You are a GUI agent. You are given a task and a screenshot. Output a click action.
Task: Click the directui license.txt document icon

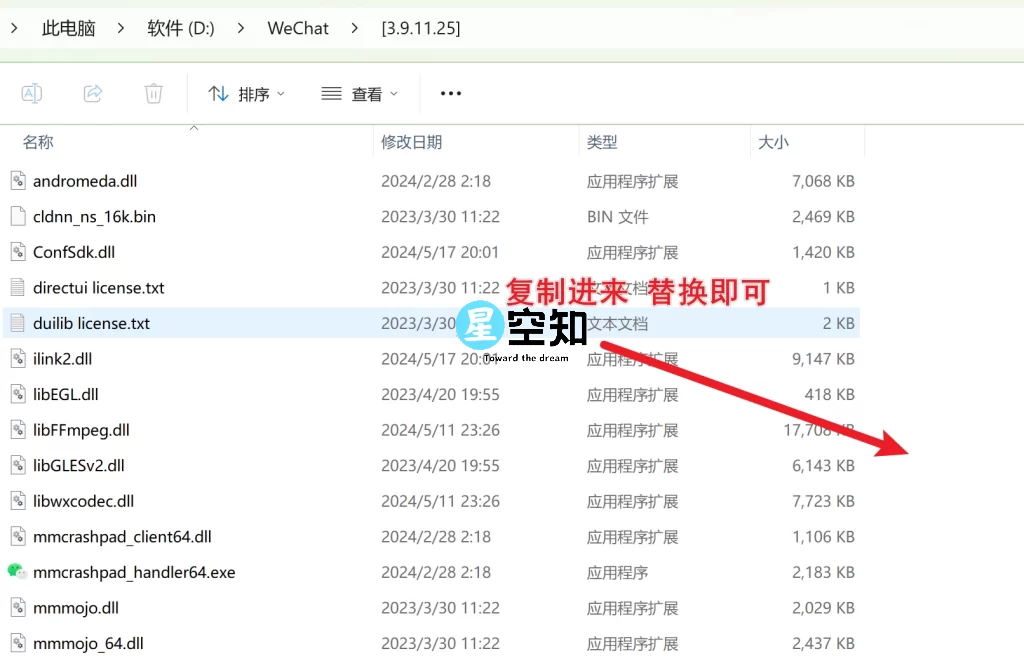click(x=17, y=288)
